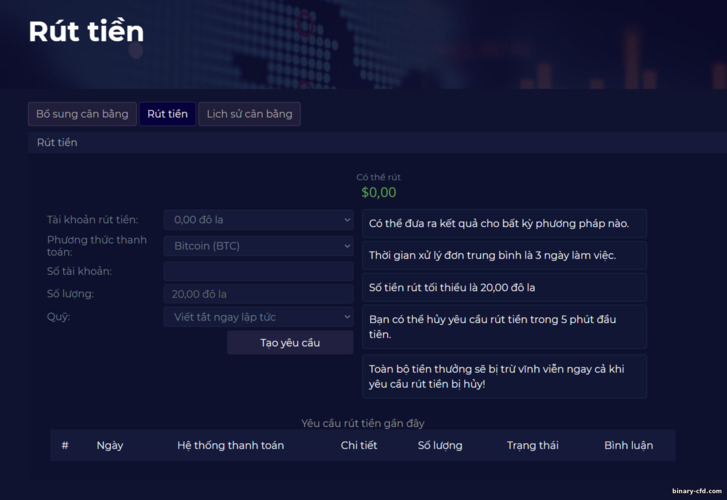Focus the "Số tài khoản" input field

click(258, 271)
